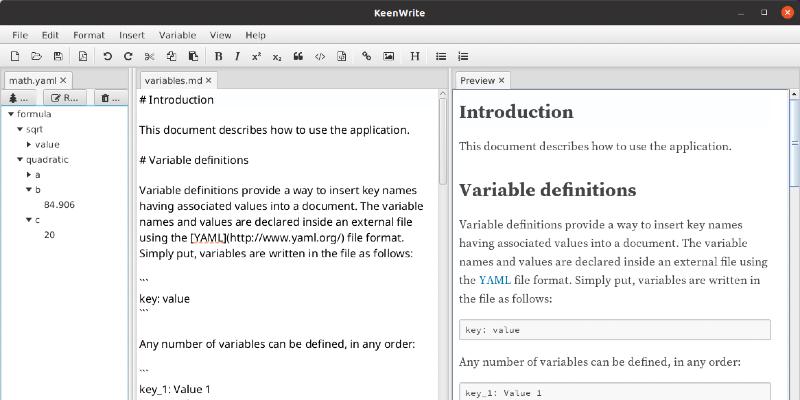Collapse the formula tree node

coord(11,114)
